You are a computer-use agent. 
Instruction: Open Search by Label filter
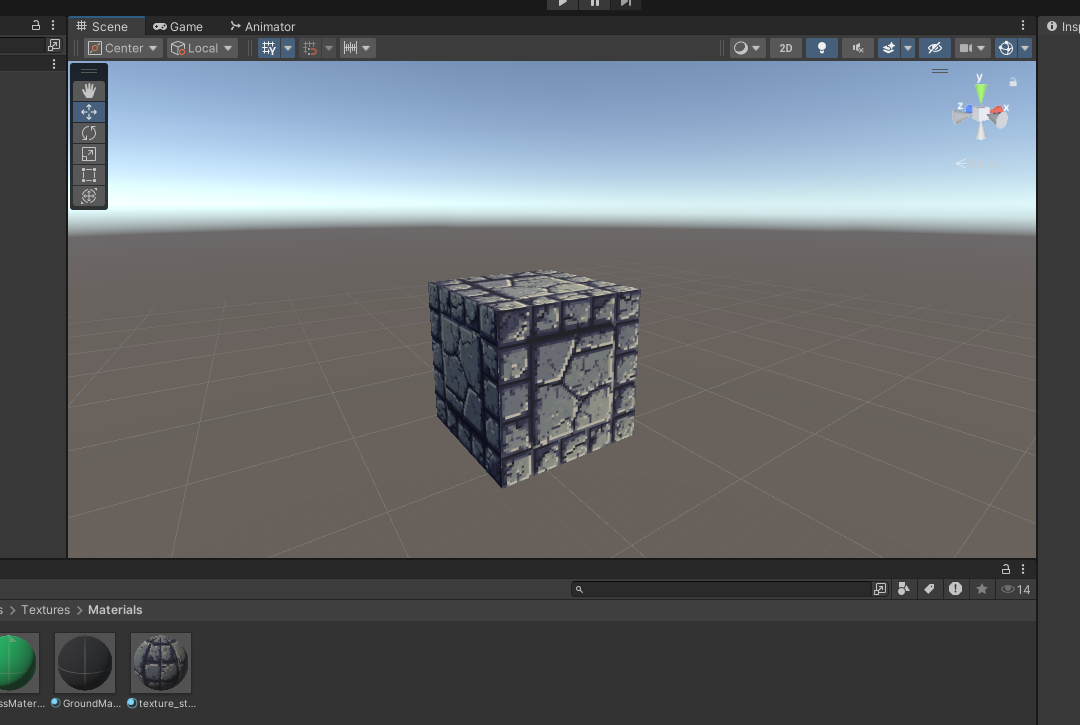pyautogui.click(x=929, y=589)
